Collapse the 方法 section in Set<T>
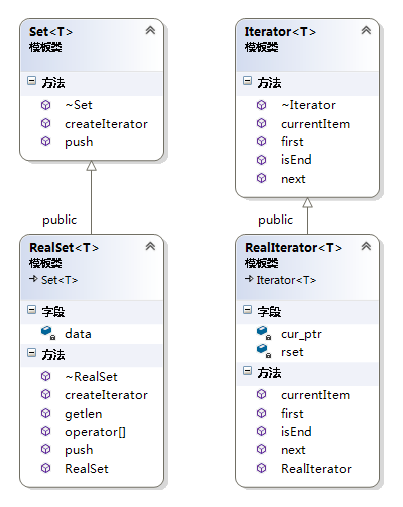Viewport: 403px width, 507px height. (31, 81)
